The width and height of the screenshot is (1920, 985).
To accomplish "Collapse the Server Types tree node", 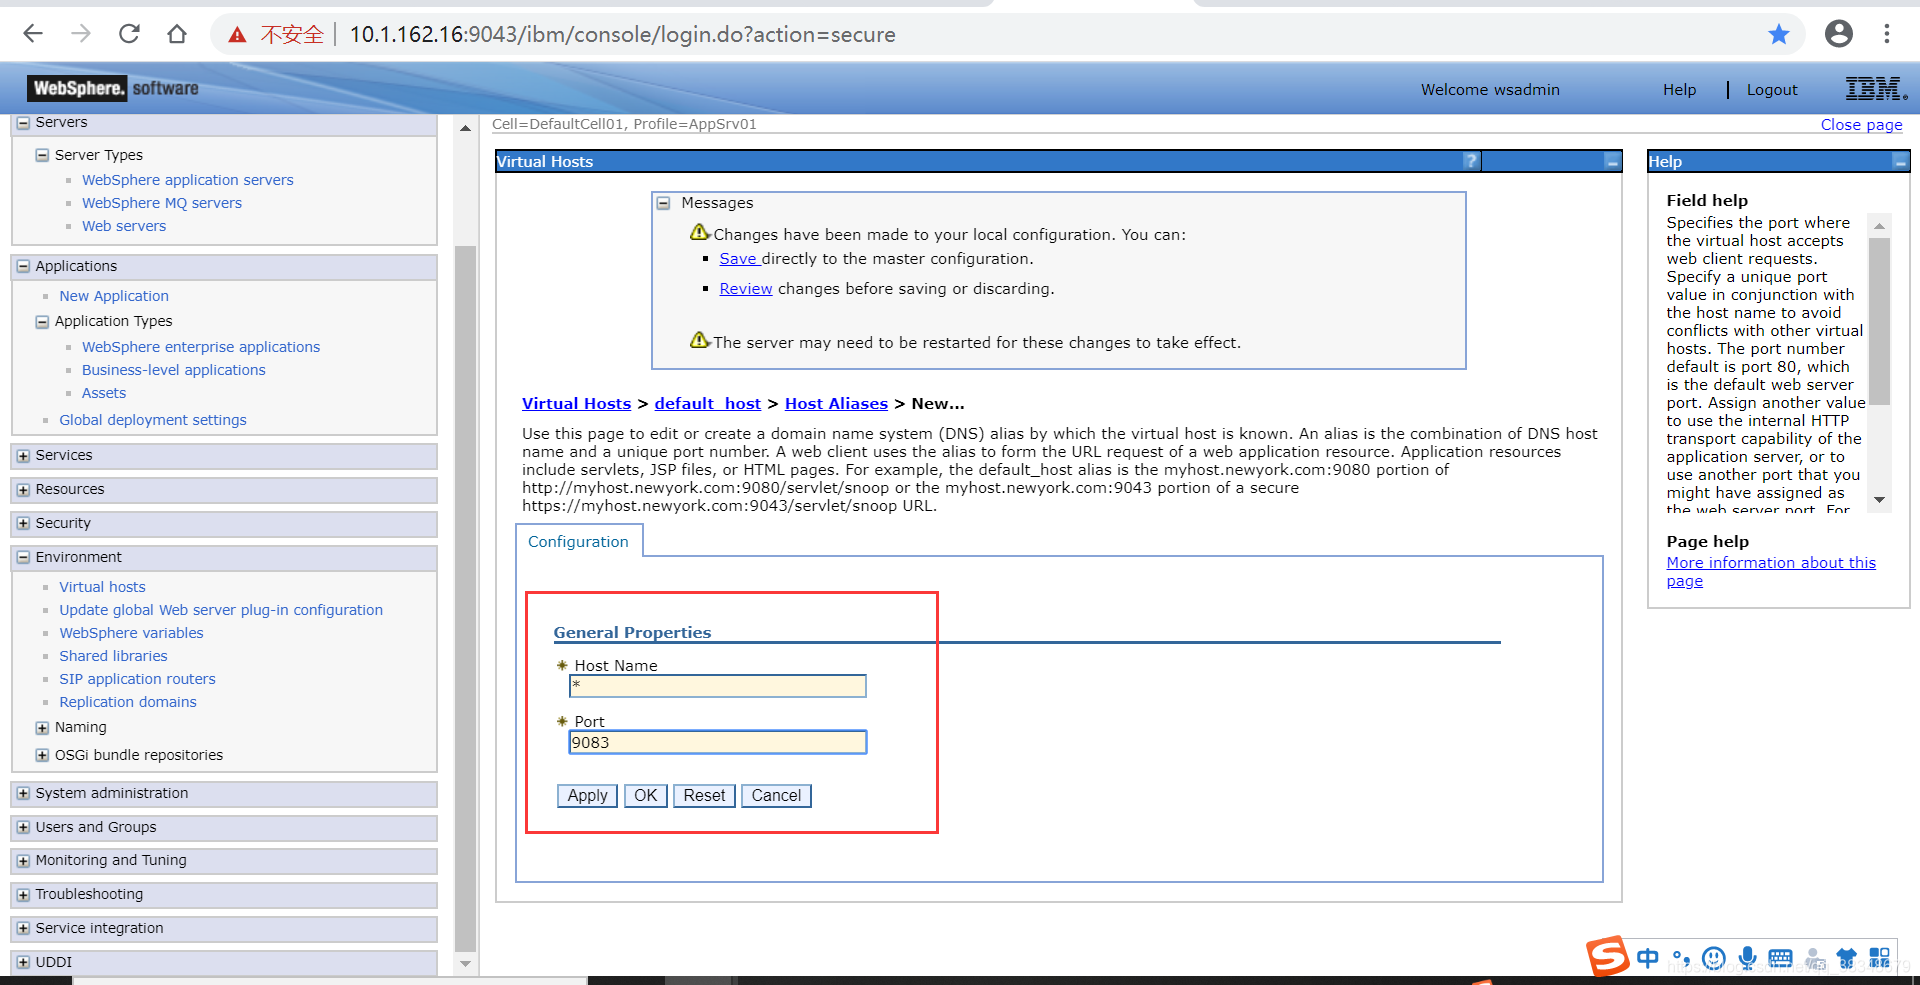I will tap(42, 155).
